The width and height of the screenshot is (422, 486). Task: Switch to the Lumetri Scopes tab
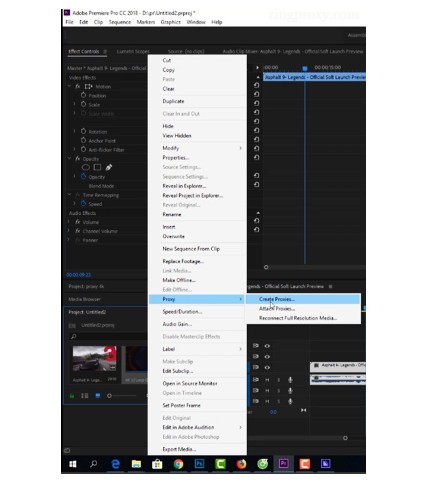tap(133, 52)
